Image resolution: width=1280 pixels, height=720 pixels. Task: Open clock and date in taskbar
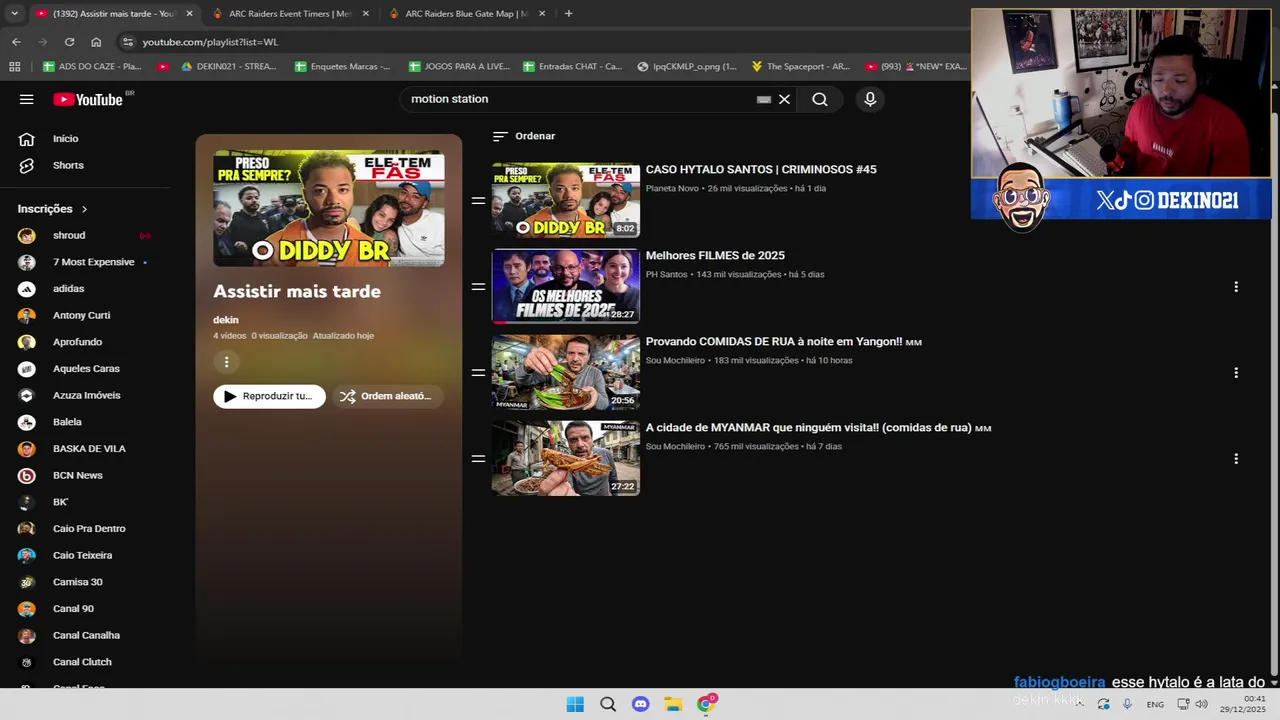[x=1243, y=704]
